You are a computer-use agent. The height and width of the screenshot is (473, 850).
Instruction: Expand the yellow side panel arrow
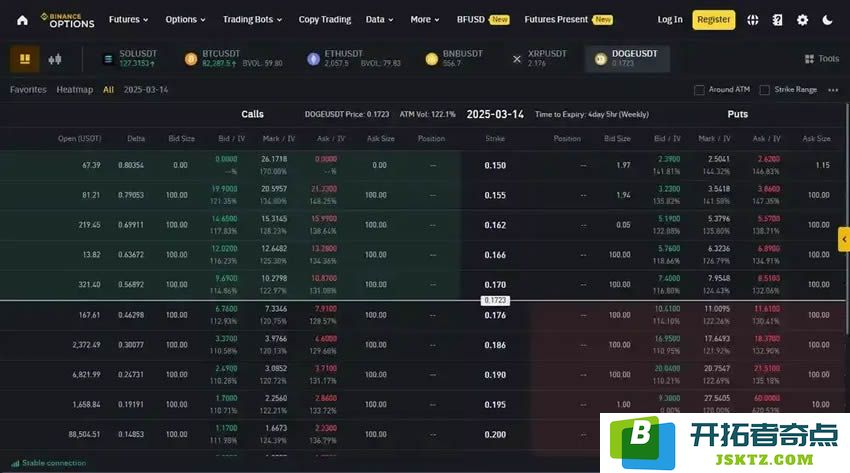(x=844, y=239)
